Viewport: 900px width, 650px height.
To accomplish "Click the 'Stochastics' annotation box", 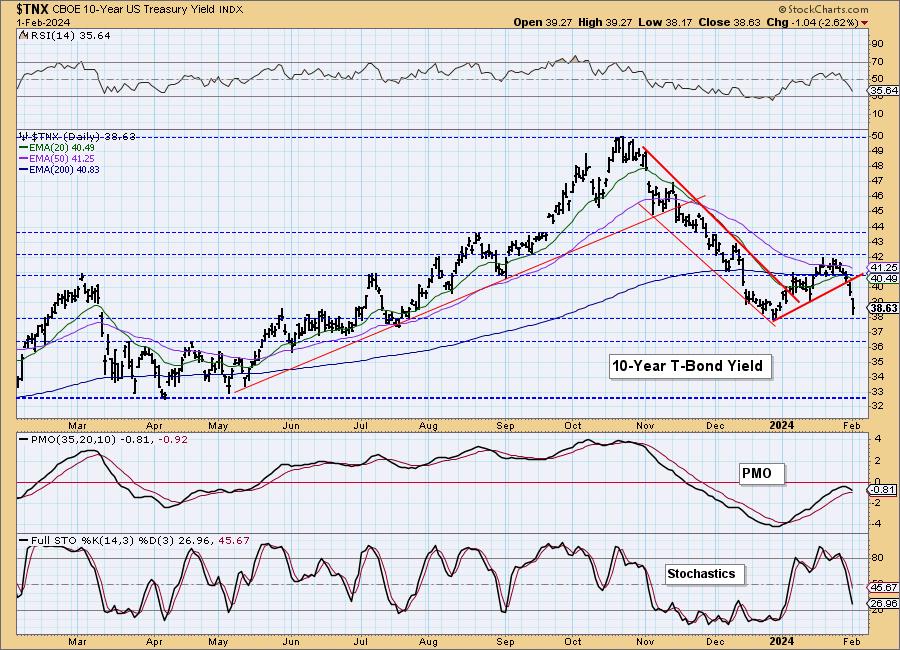I will click(704, 574).
